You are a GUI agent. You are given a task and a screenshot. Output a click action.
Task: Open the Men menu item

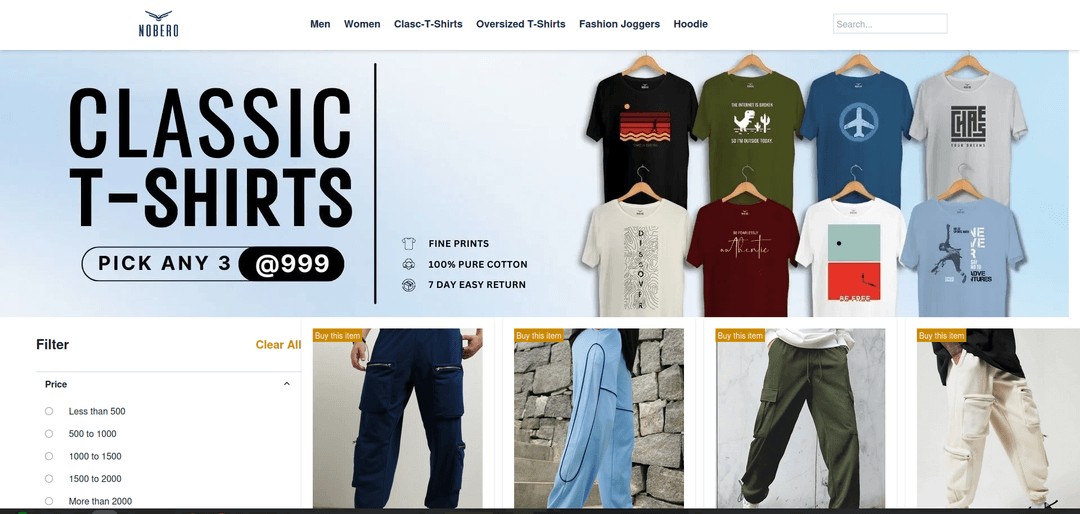tap(320, 24)
